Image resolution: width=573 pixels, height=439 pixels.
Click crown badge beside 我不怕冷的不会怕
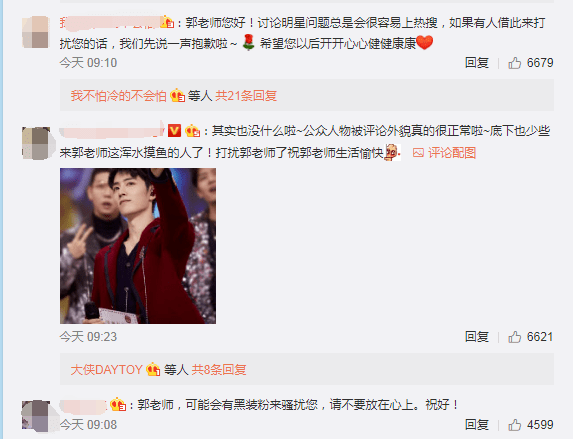coord(178,96)
